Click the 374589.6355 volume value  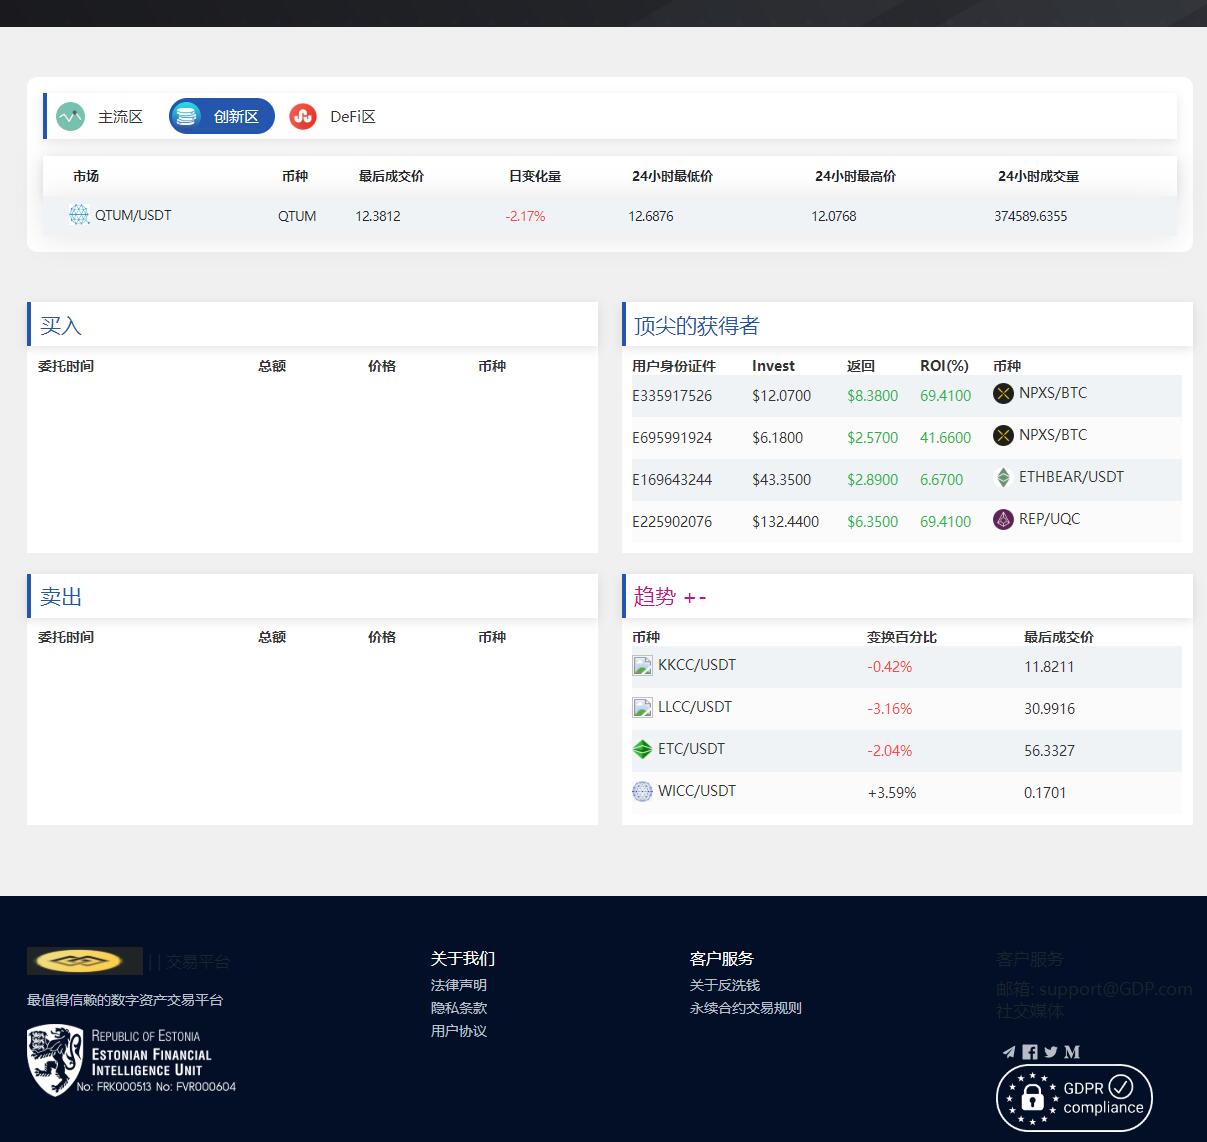[x=1031, y=216]
